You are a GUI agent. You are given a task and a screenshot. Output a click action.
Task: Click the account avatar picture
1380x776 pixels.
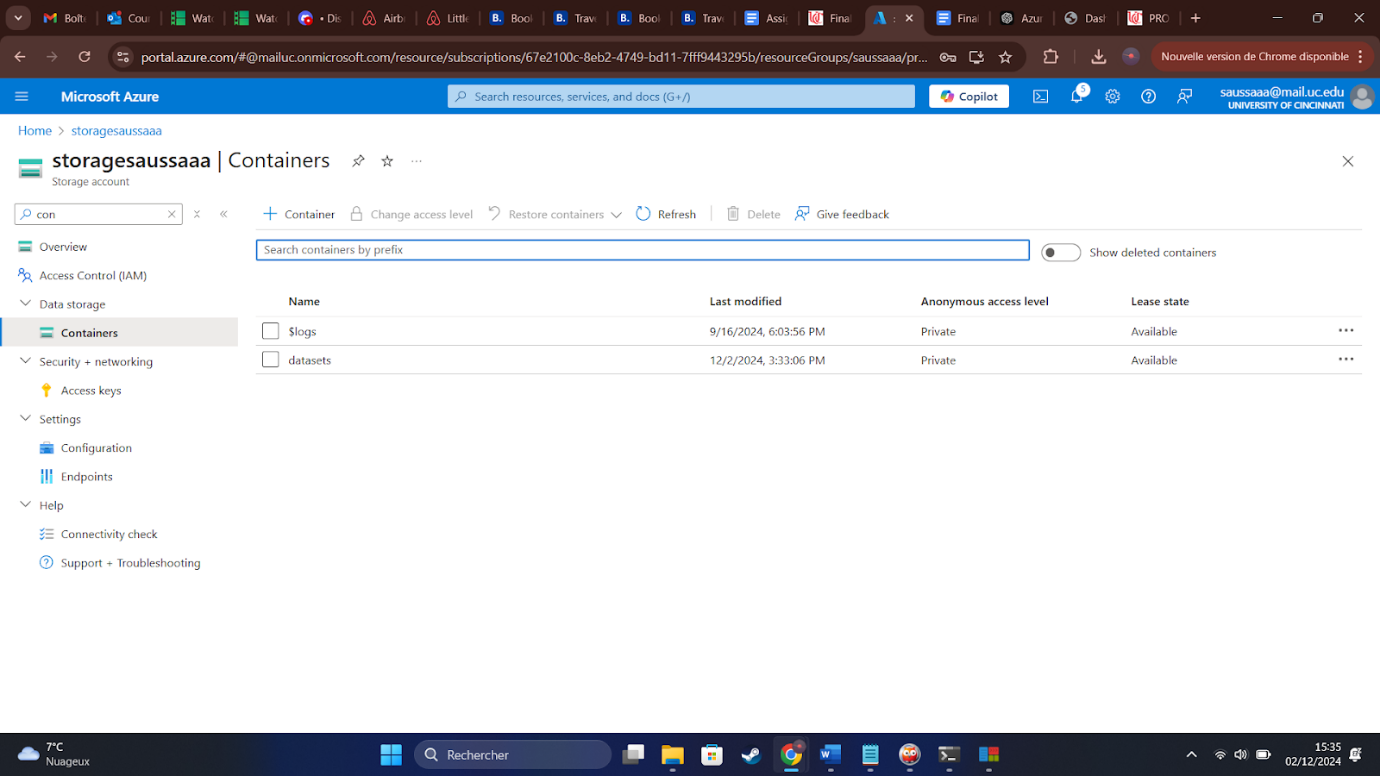(1362, 97)
